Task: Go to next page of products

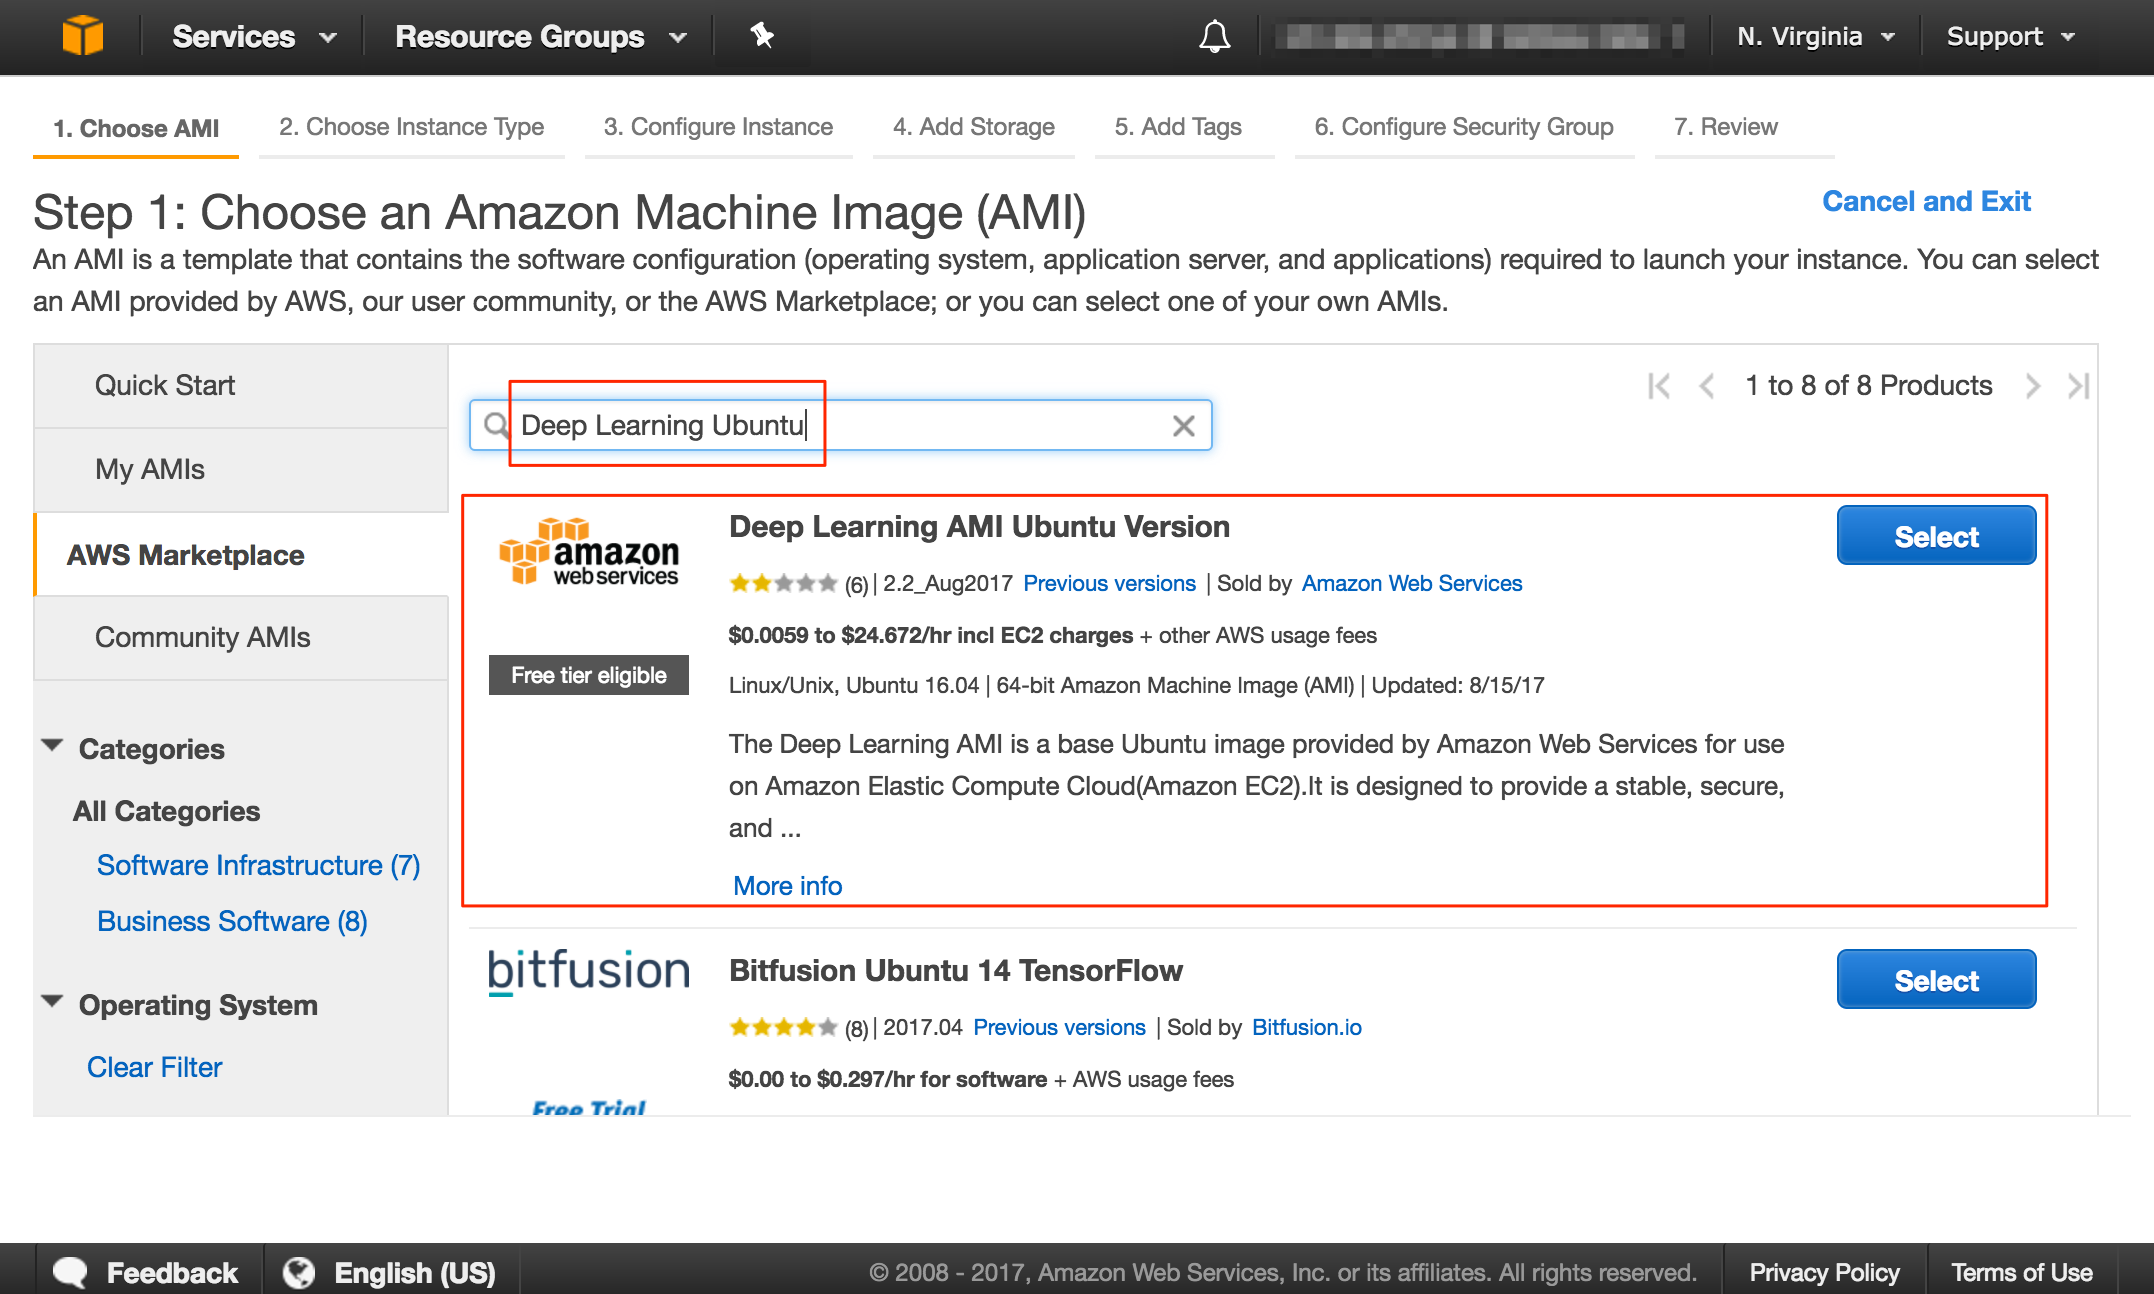Action: [x=2032, y=386]
